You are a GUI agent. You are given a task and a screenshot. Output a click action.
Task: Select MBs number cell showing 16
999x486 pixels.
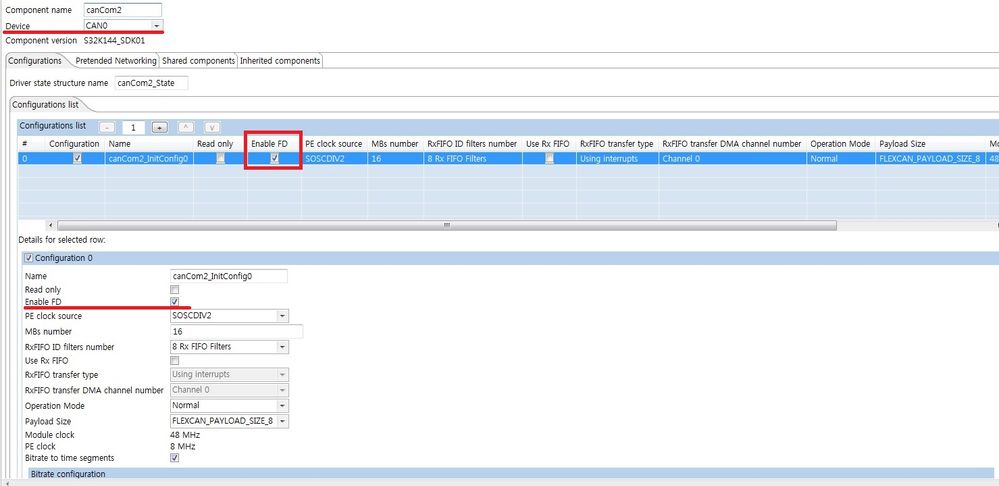click(395, 159)
